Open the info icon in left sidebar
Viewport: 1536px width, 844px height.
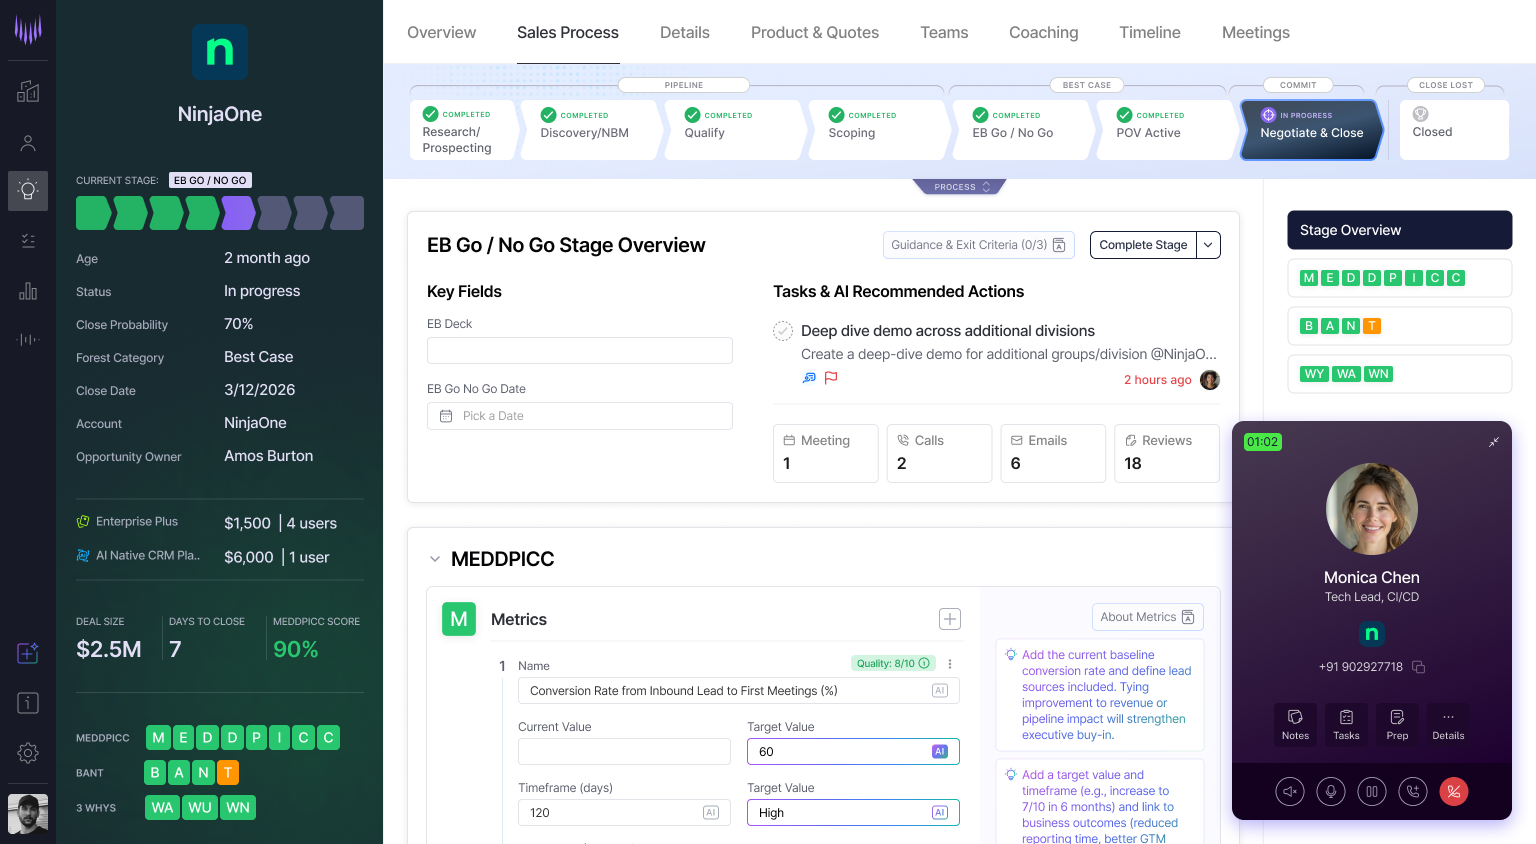pyautogui.click(x=28, y=703)
